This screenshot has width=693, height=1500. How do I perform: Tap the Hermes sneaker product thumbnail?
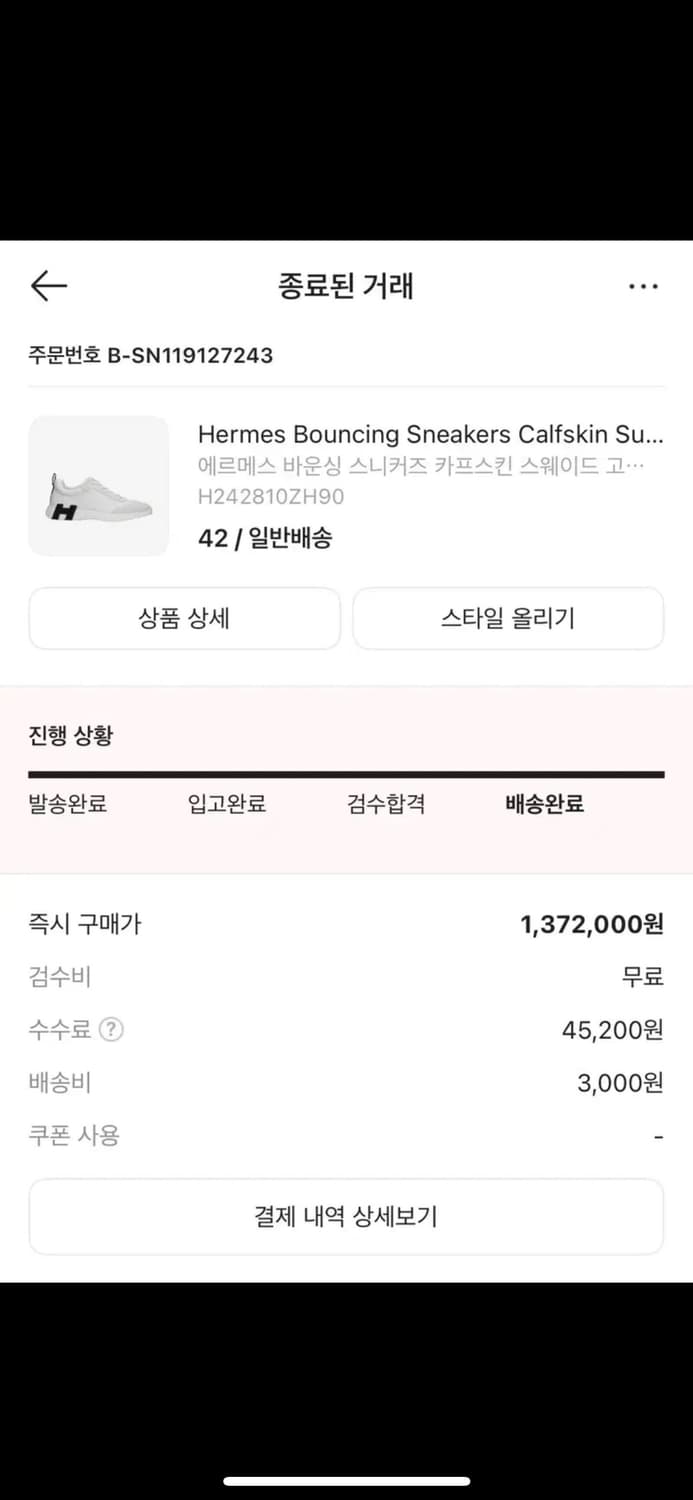98,485
